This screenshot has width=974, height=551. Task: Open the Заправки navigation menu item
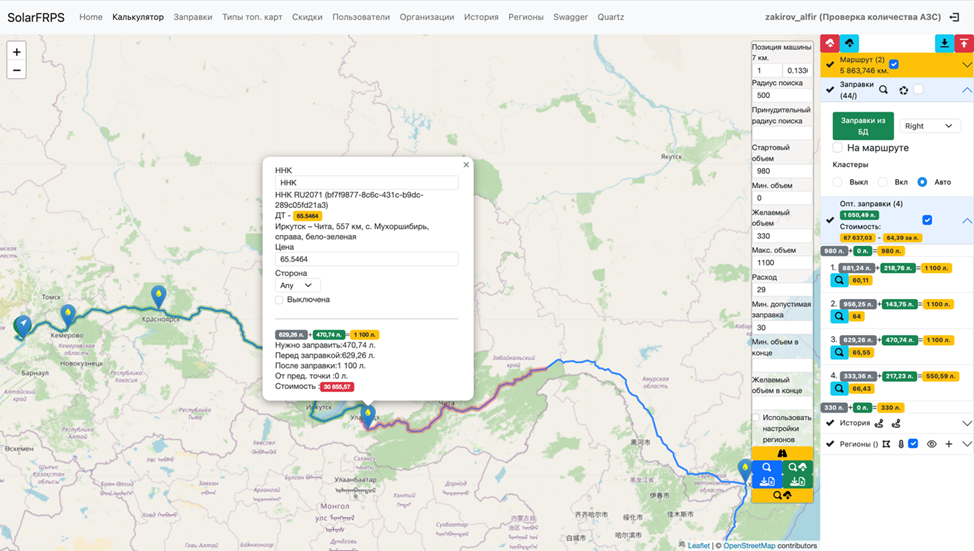(193, 17)
